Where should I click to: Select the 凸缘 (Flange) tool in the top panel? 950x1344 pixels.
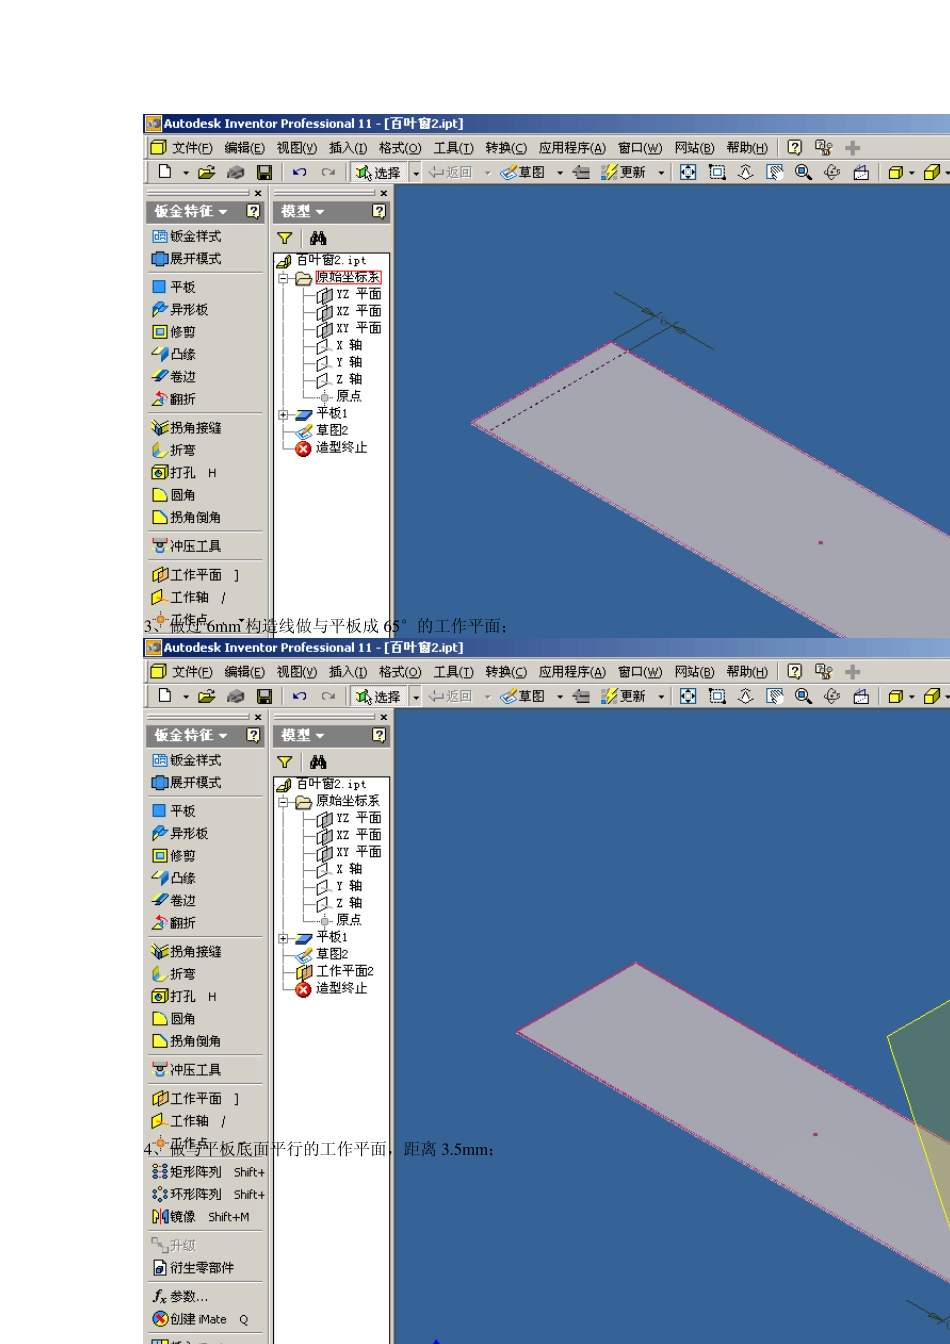pos(175,354)
